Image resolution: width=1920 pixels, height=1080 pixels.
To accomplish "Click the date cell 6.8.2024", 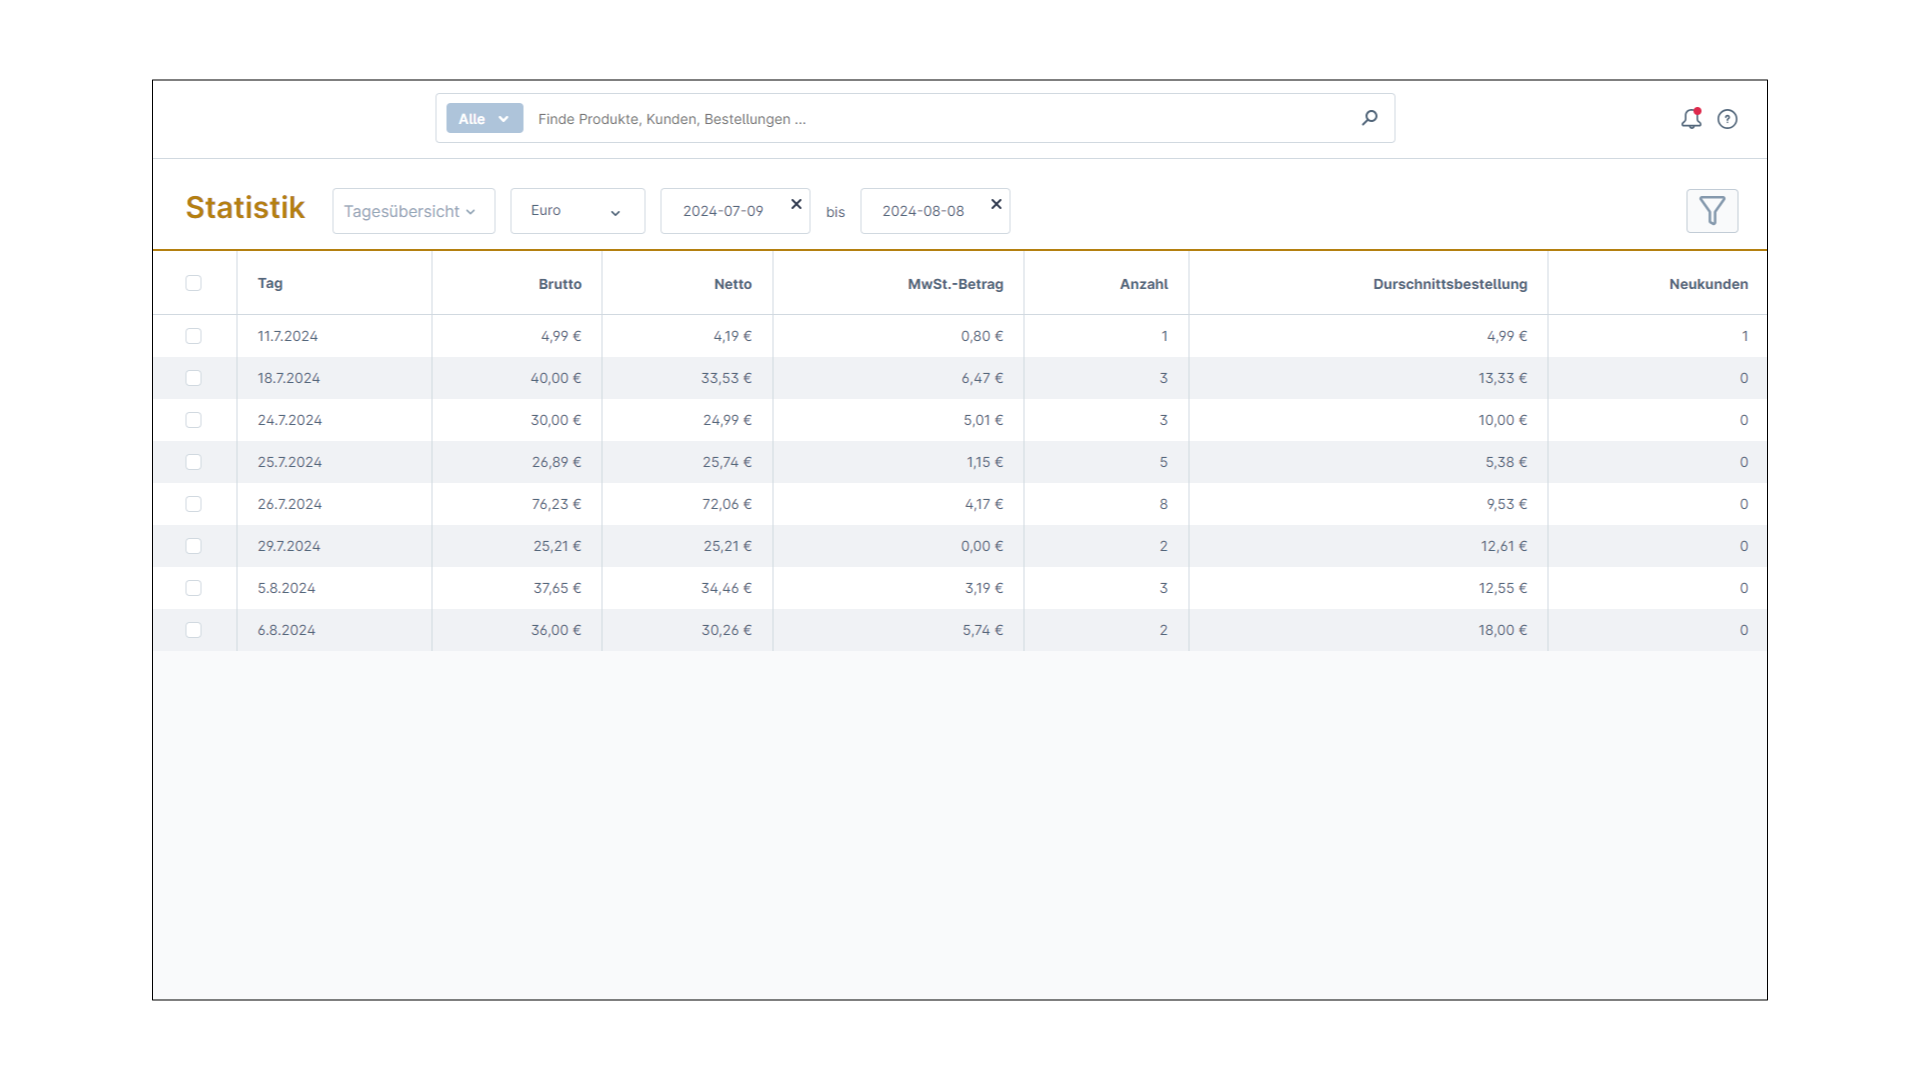I will [x=286, y=630].
